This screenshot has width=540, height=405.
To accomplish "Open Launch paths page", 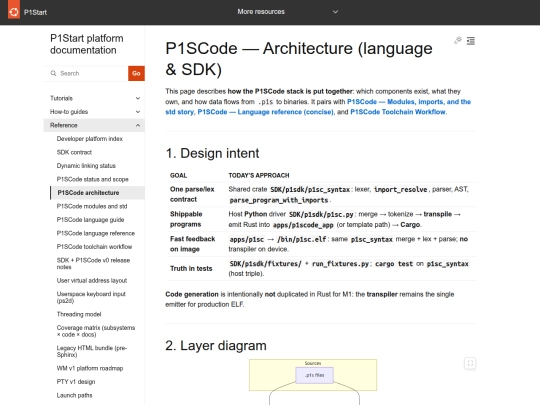I will click(74, 395).
